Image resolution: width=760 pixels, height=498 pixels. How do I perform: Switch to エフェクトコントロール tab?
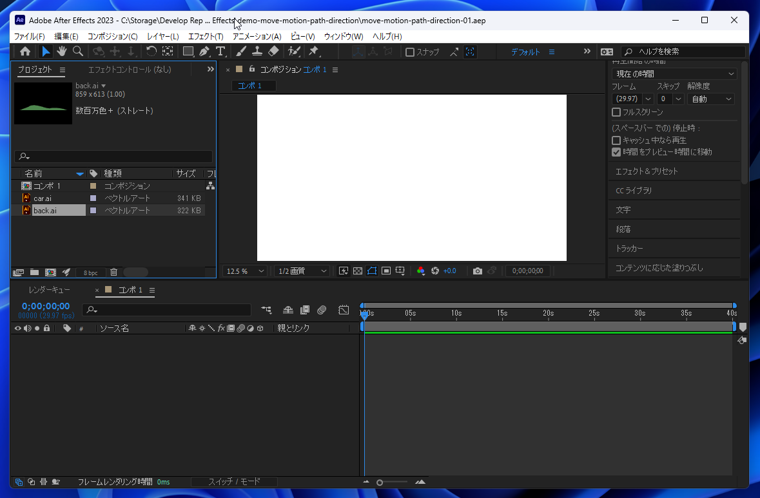[129, 69]
